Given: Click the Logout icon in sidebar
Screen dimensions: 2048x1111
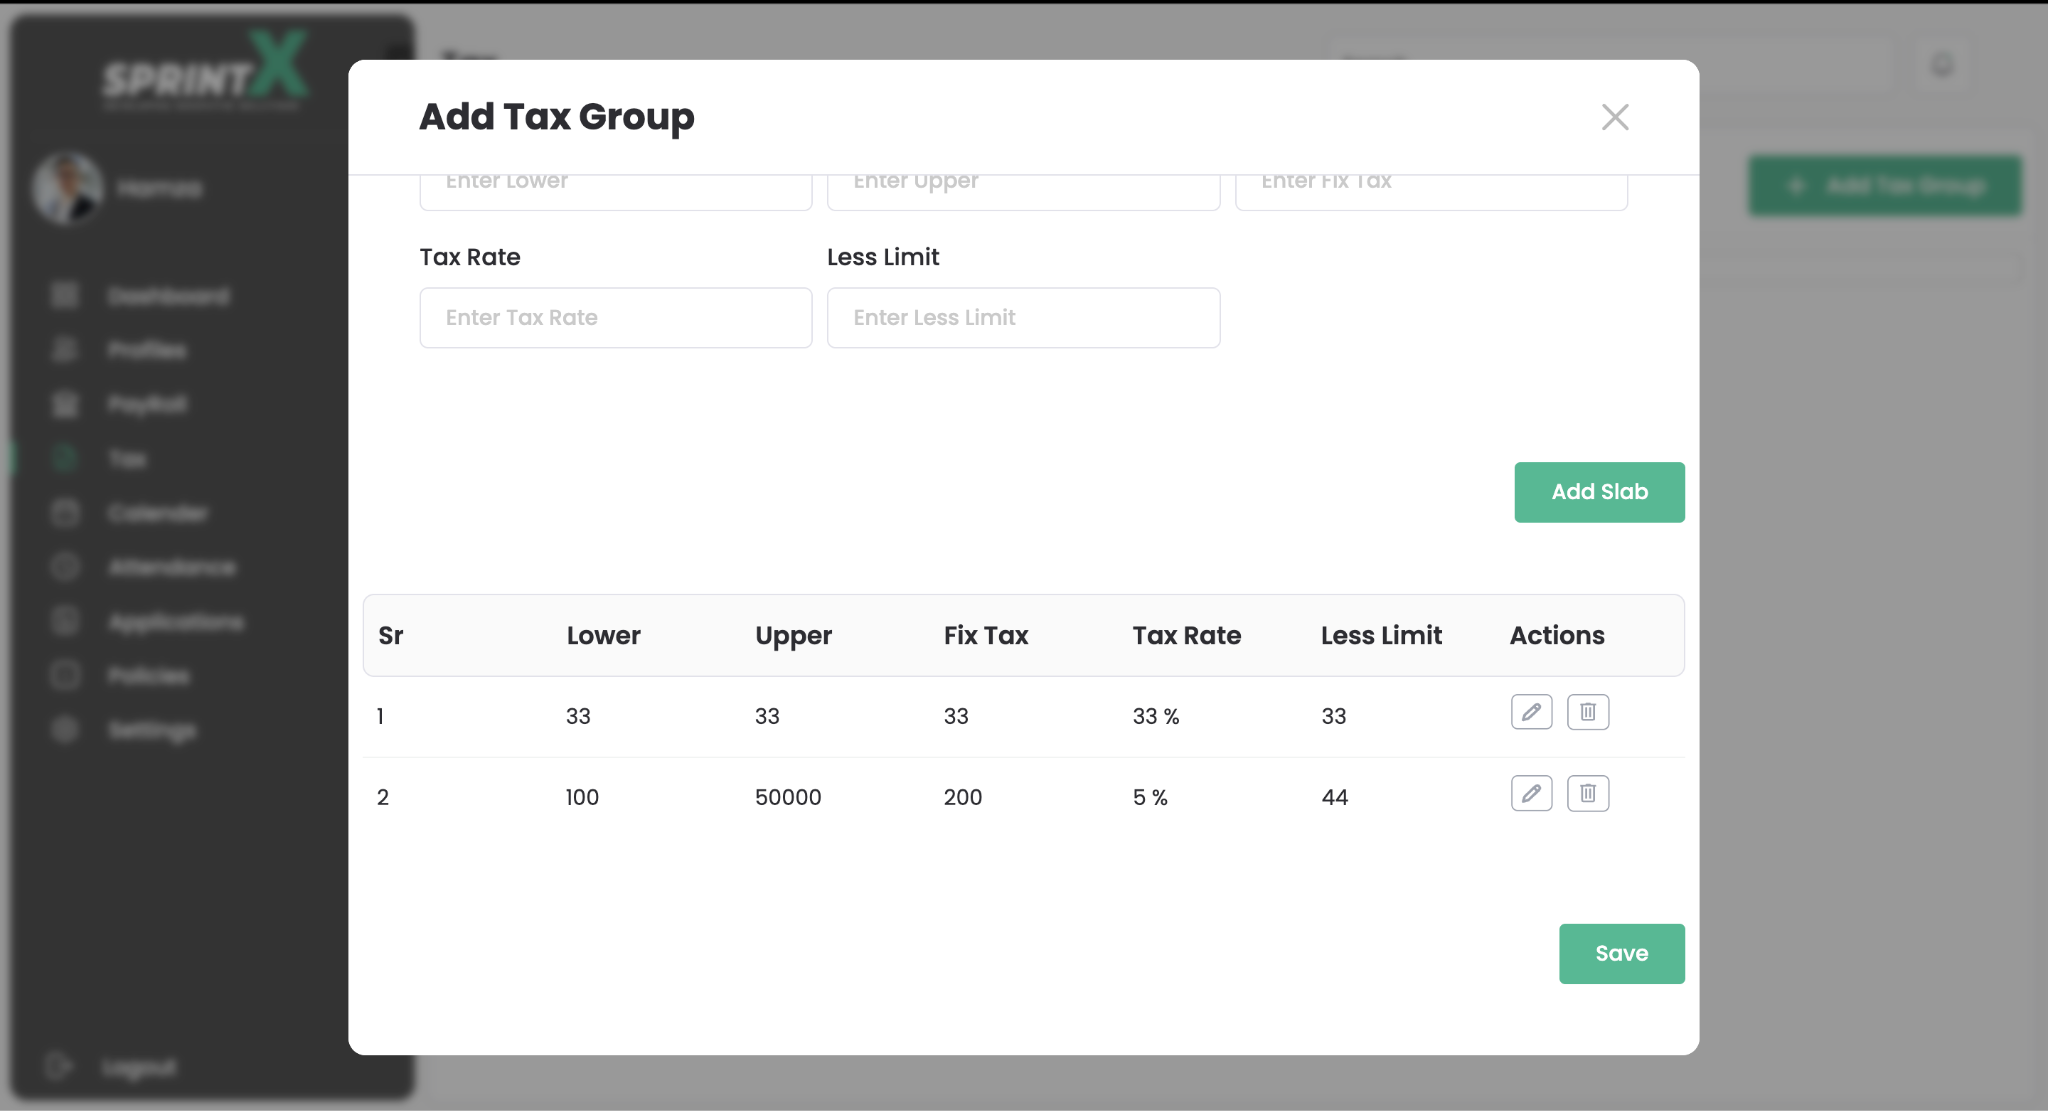Looking at the screenshot, I should (x=59, y=1066).
